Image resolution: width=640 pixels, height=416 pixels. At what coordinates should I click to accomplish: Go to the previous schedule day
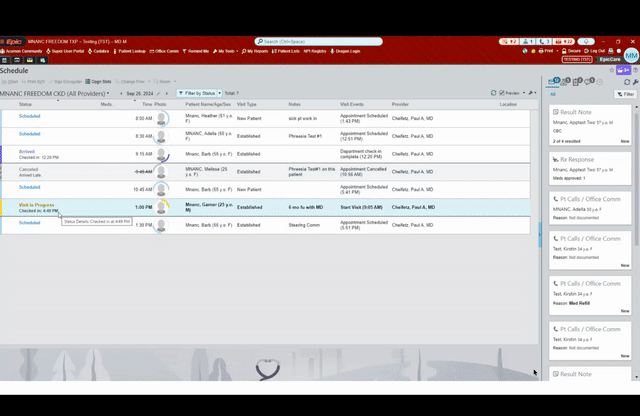pos(121,93)
